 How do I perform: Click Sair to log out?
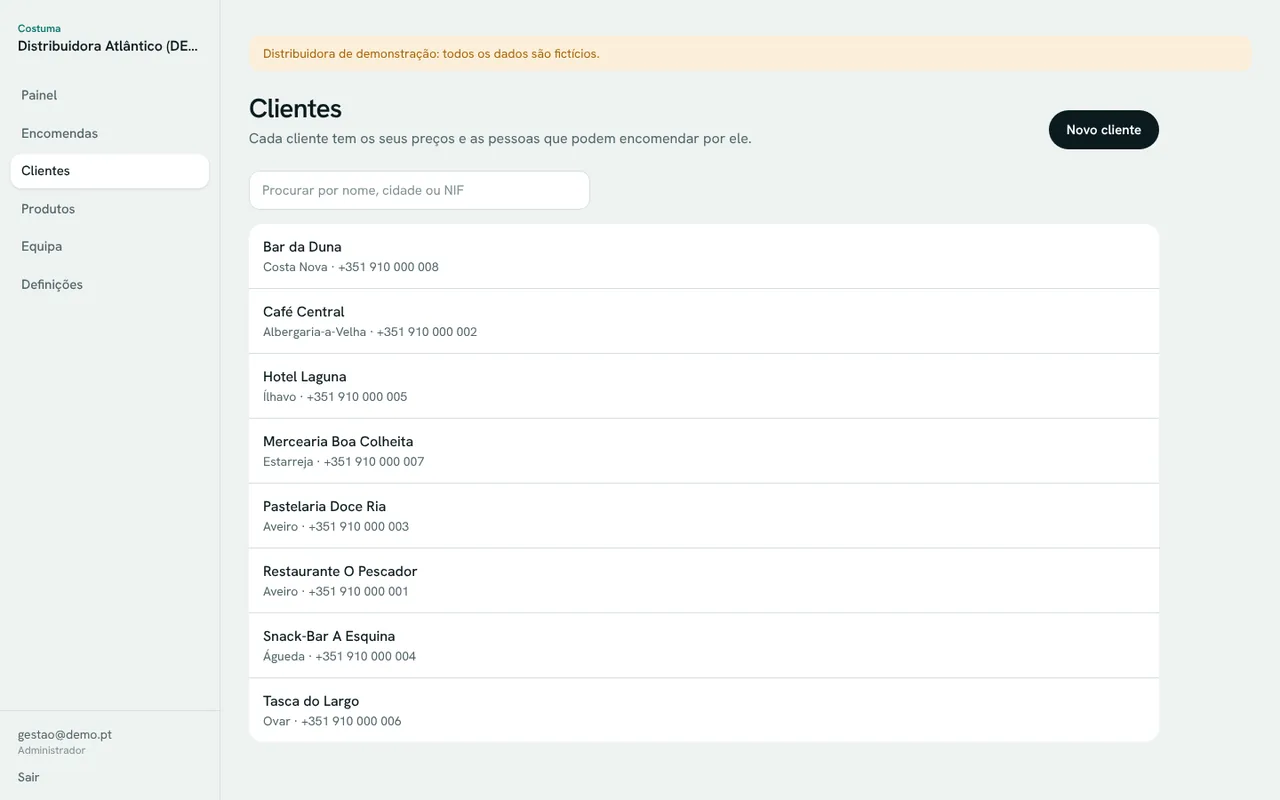click(29, 777)
